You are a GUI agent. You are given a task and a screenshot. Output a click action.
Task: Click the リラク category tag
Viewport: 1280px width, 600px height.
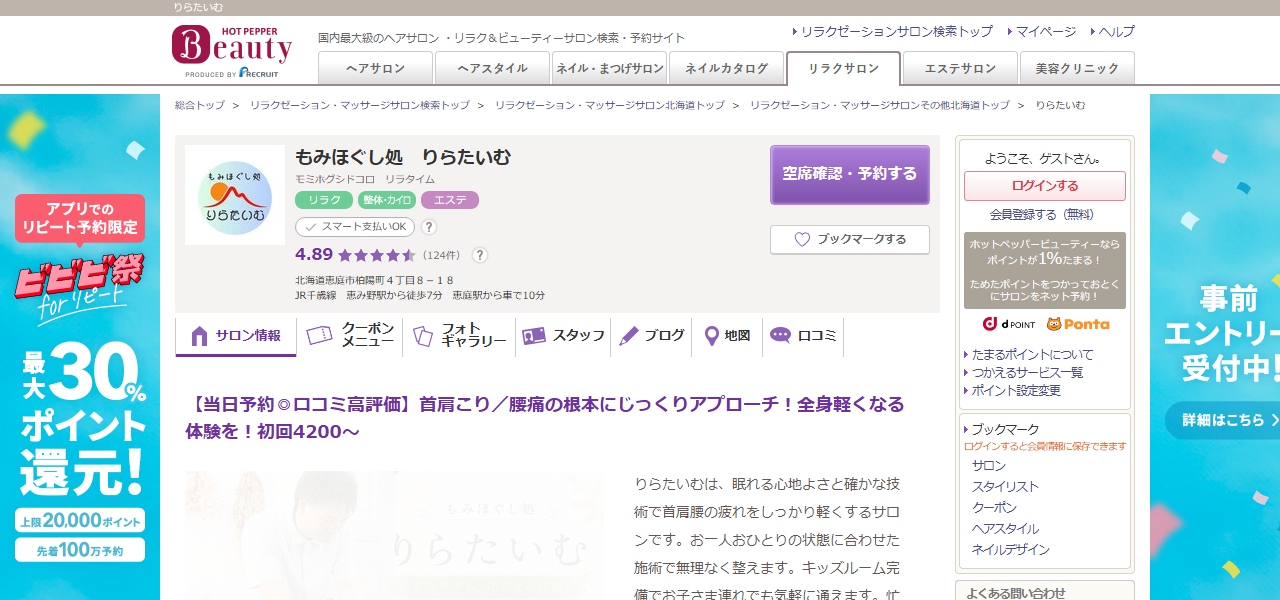[324, 200]
